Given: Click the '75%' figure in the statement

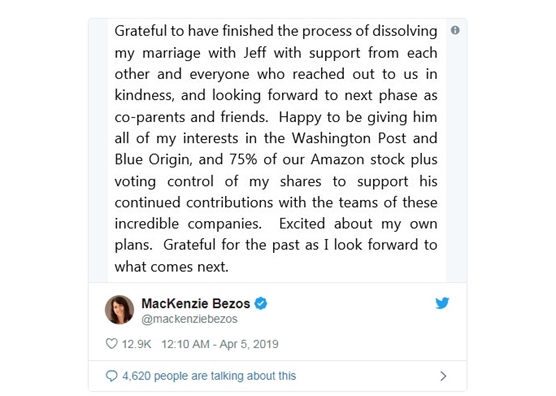Looking at the screenshot, I should 243,160.
